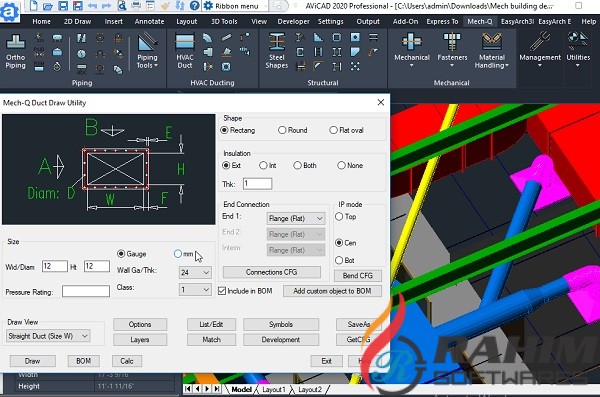Expand the Management dropdown arrow
Image resolution: width=600 pixels, height=397 pixels.
point(540,65)
